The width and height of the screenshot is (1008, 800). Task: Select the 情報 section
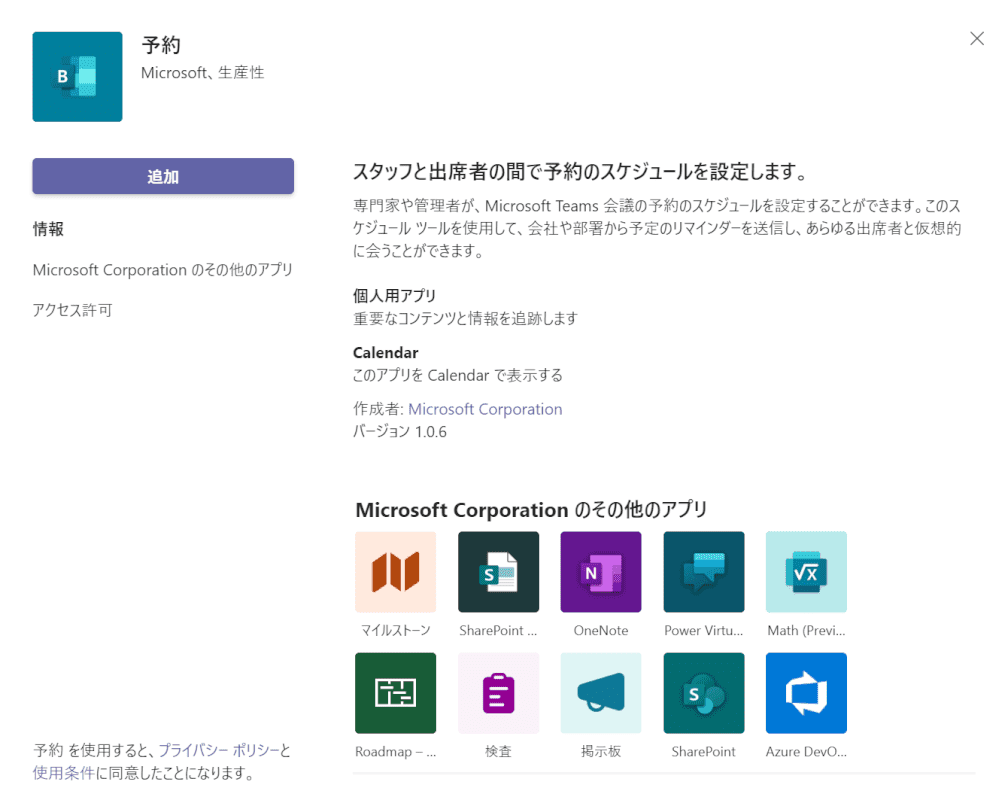pos(48,229)
